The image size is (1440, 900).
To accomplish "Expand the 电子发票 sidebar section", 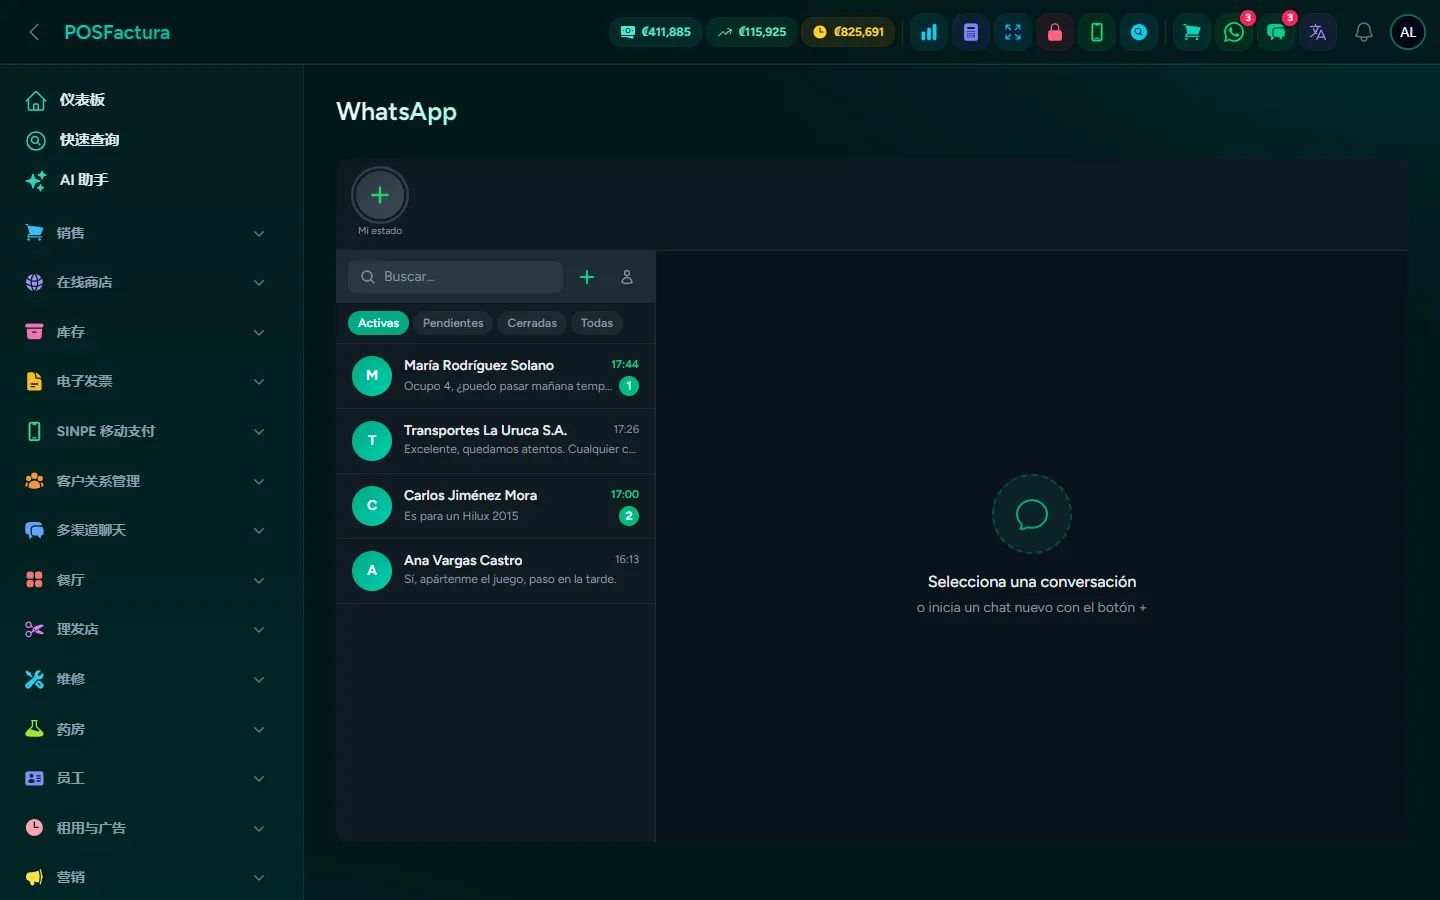I will coord(146,382).
